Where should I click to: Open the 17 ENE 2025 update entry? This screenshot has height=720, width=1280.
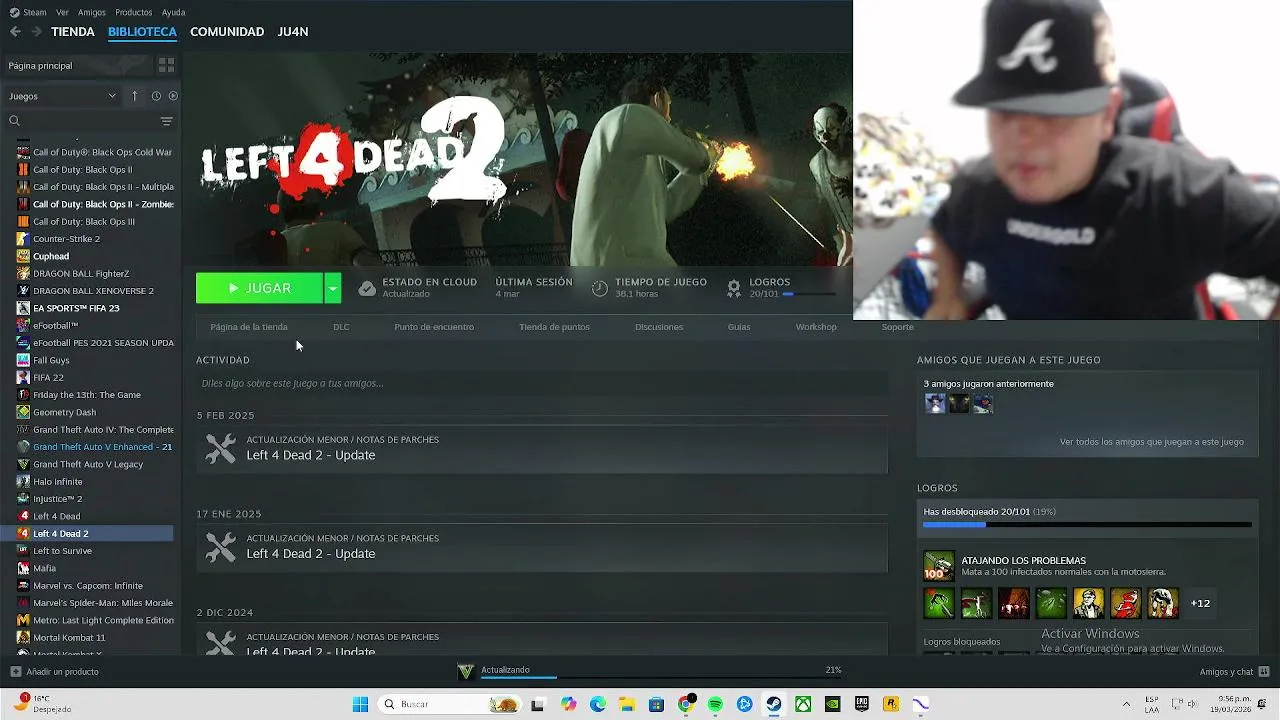[542, 547]
